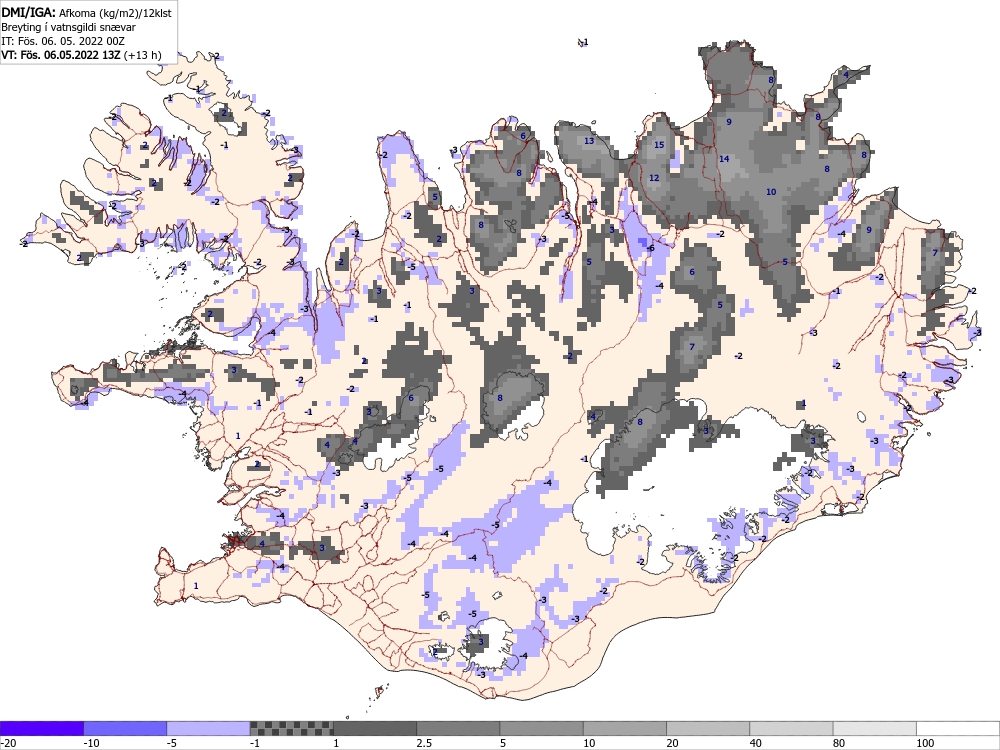This screenshot has width=1000, height=750.
Task: Click the 40 label on the color scale
Action: [756, 743]
